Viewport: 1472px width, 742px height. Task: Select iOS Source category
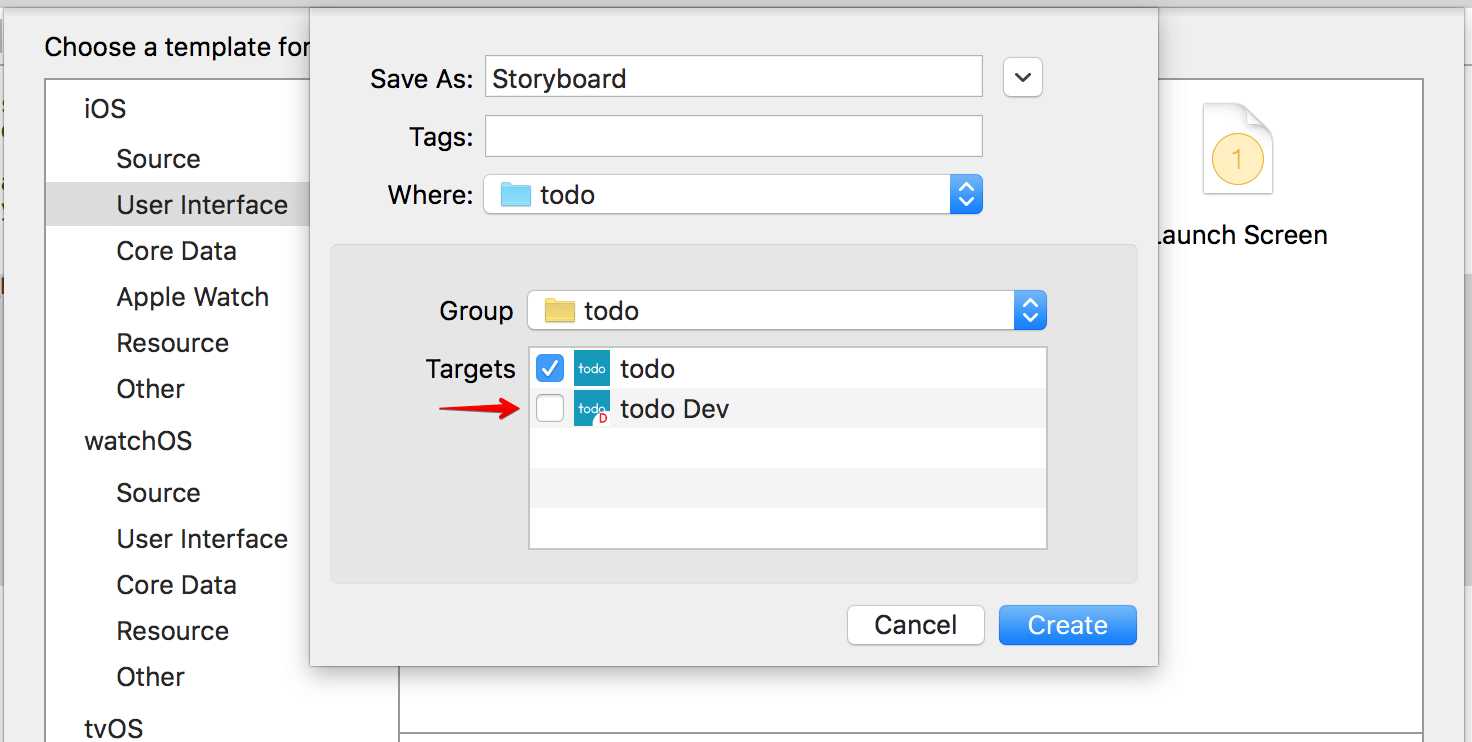(158, 159)
